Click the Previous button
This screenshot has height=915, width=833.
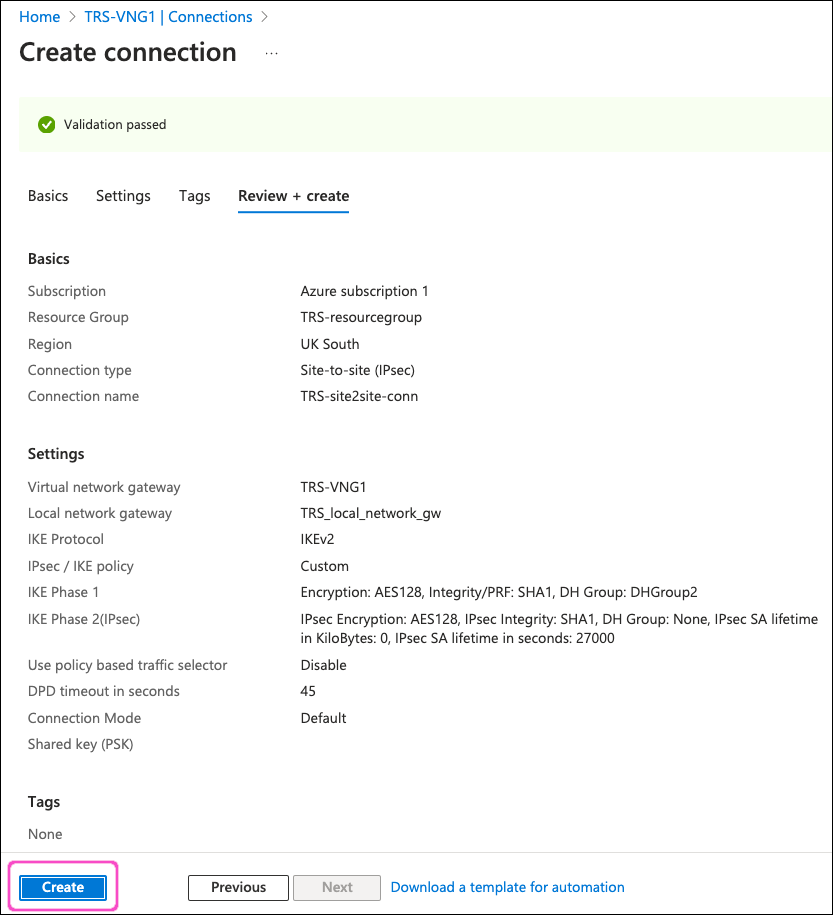pos(238,887)
